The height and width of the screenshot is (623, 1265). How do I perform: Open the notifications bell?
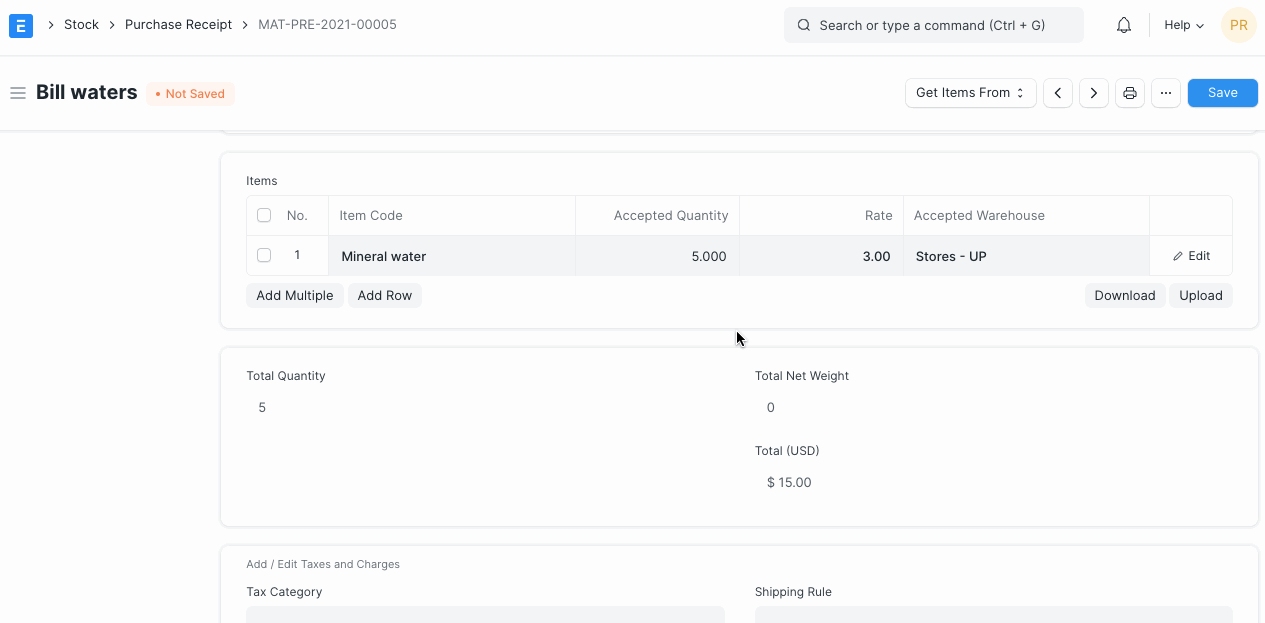point(1123,25)
